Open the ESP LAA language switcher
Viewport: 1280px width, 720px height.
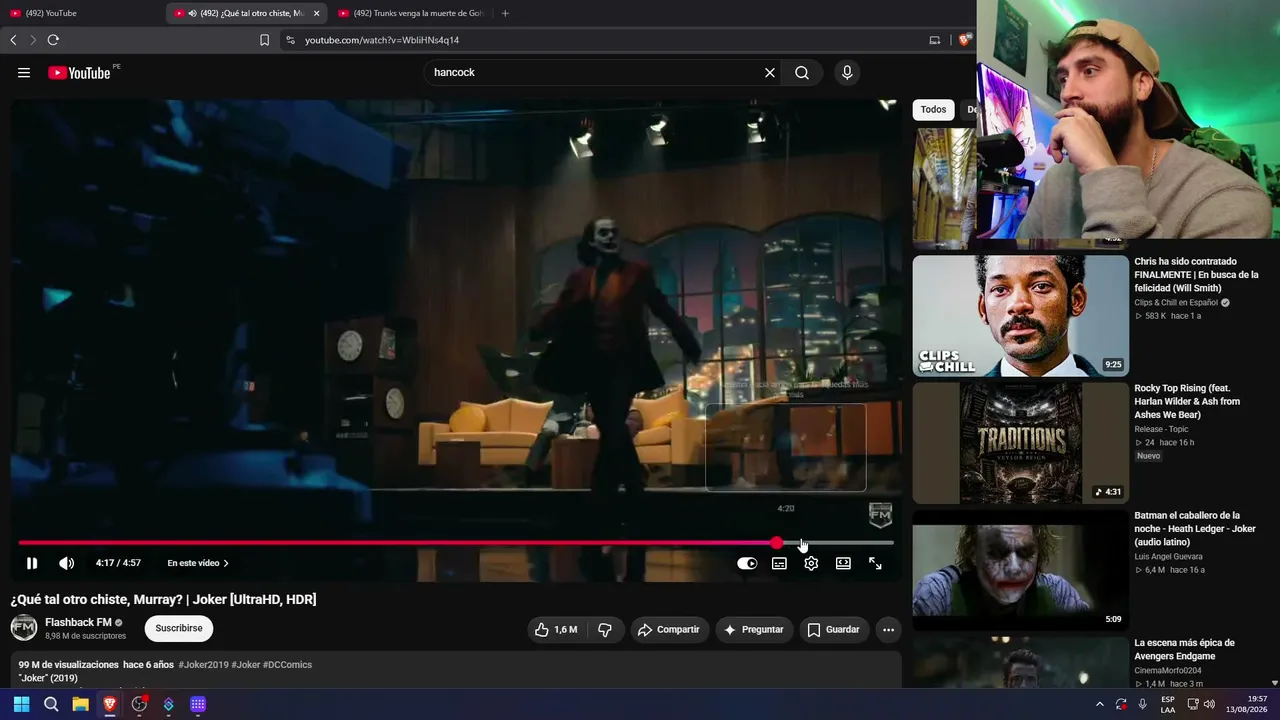coord(1168,704)
